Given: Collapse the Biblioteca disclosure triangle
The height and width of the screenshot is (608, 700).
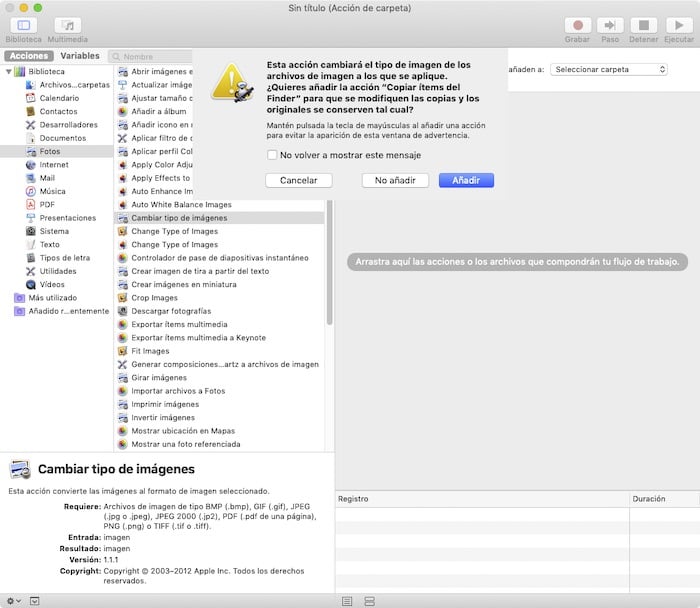Looking at the screenshot, I should coord(9,72).
